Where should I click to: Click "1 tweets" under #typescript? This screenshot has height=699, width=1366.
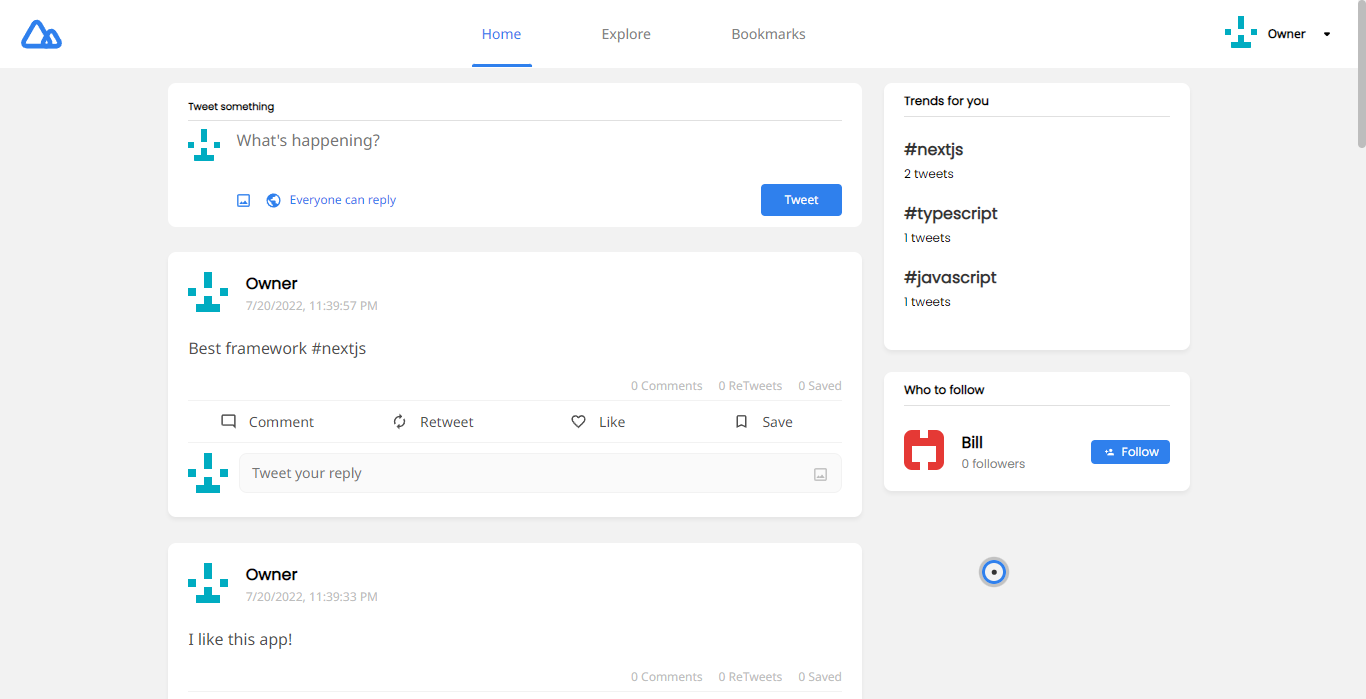(927, 238)
